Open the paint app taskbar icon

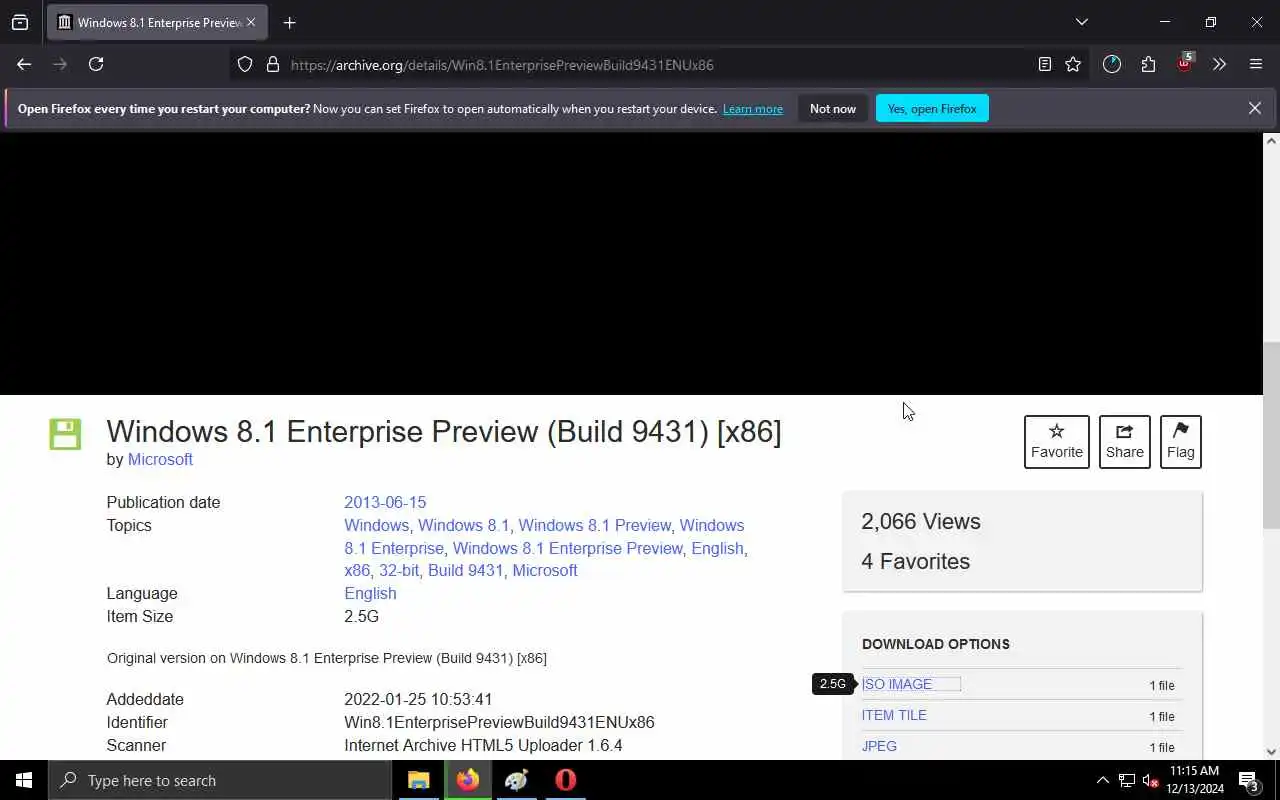click(516, 780)
